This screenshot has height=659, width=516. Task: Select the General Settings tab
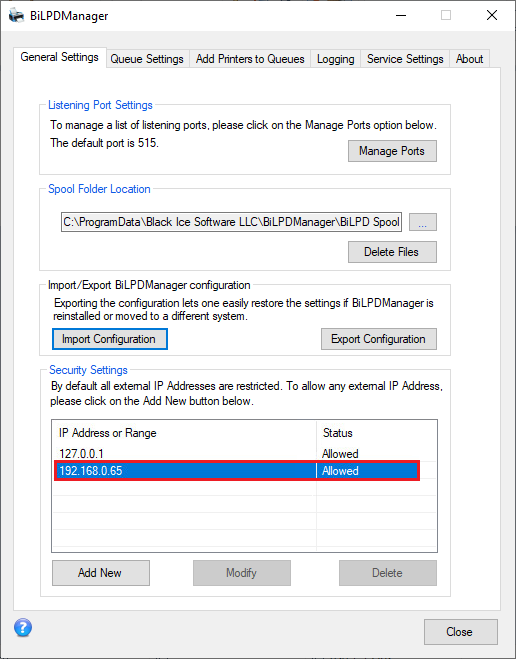point(60,57)
